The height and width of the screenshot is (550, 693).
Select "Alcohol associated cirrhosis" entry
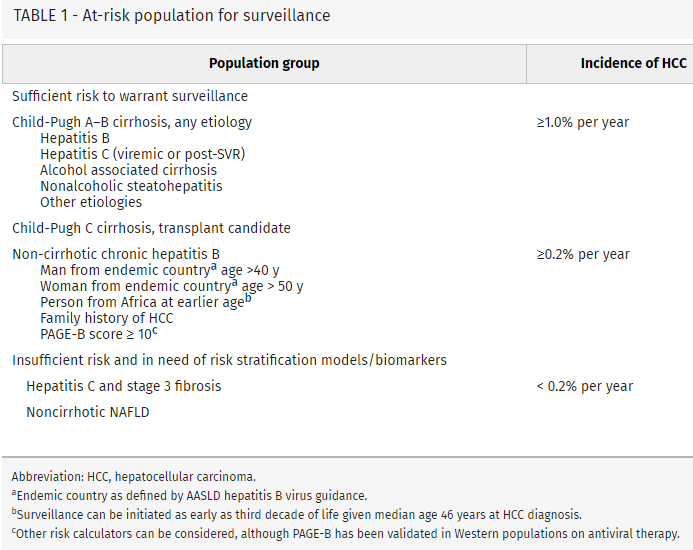pyautogui.click(x=128, y=170)
